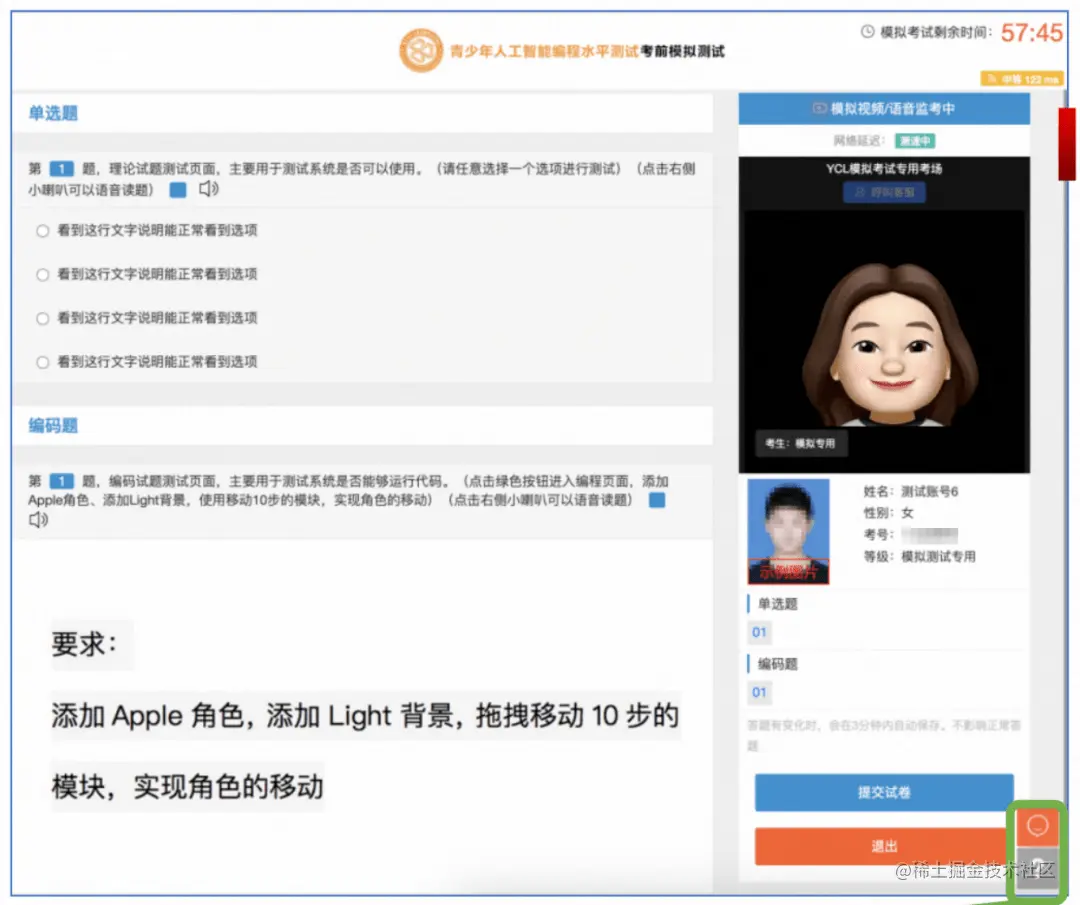Click the 57:45 countdown timer

pos(1031,32)
